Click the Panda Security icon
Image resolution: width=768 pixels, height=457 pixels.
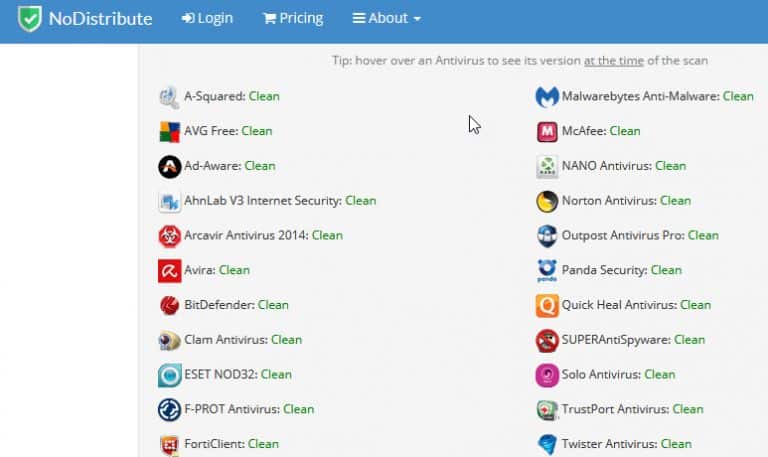point(547,270)
